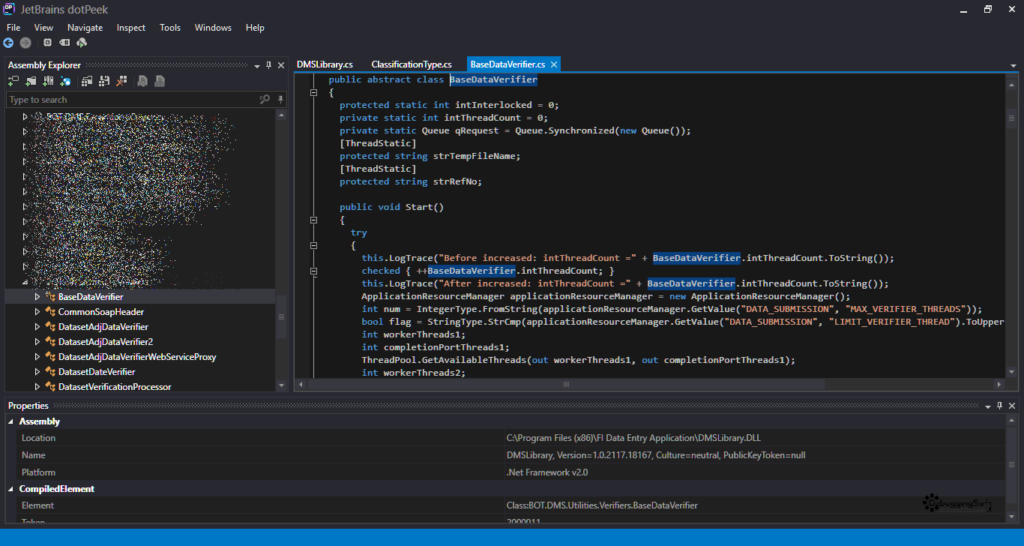This screenshot has width=1024, height=546.
Task: Click class icon next to DatasetVerificationProcessor
Action: click(50, 387)
